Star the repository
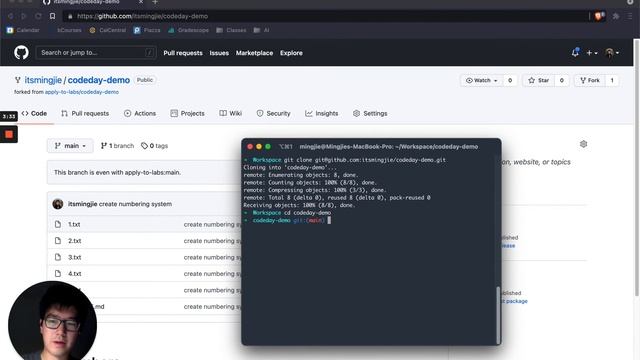This screenshot has width=640, height=360. coord(538,80)
